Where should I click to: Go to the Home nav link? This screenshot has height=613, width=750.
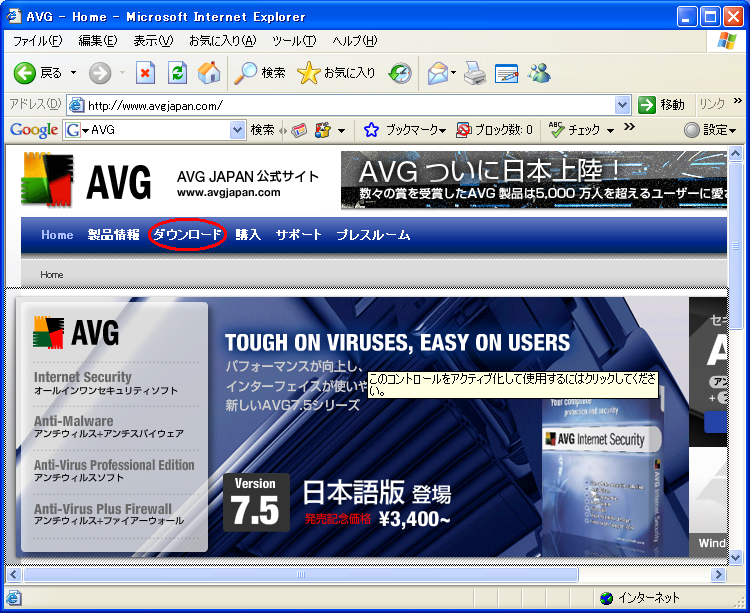coord(57,235)
